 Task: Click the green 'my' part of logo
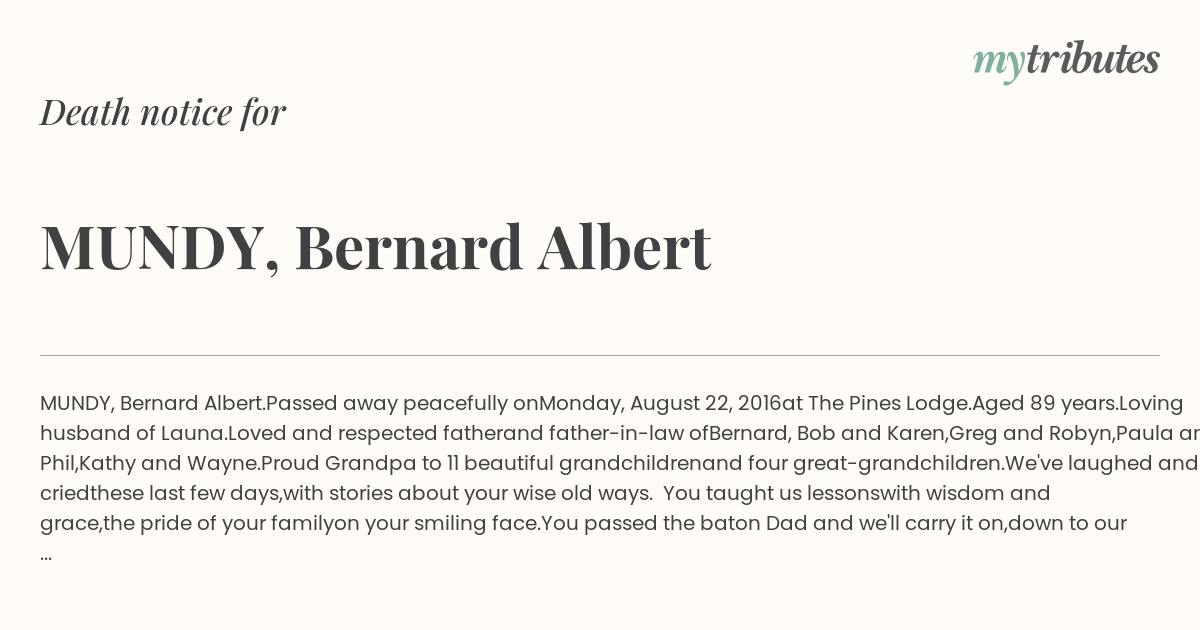click(998, 65)
